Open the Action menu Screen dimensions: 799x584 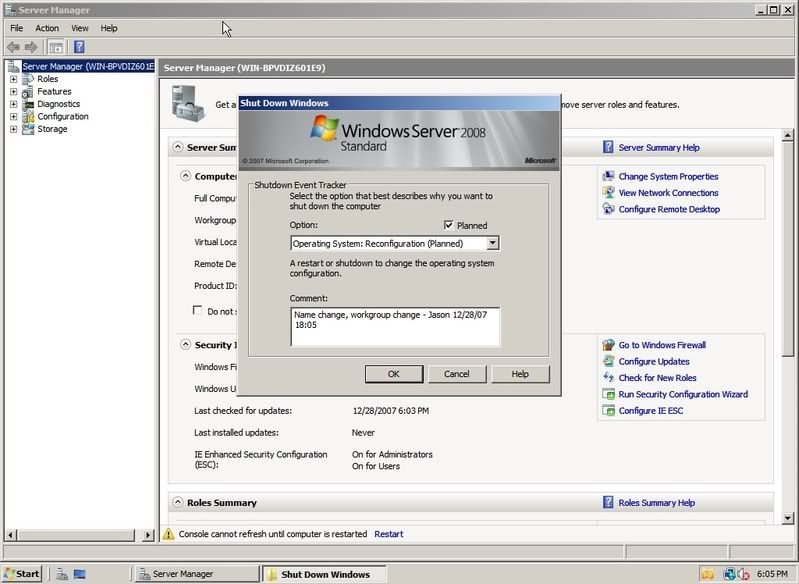(47, 28)
